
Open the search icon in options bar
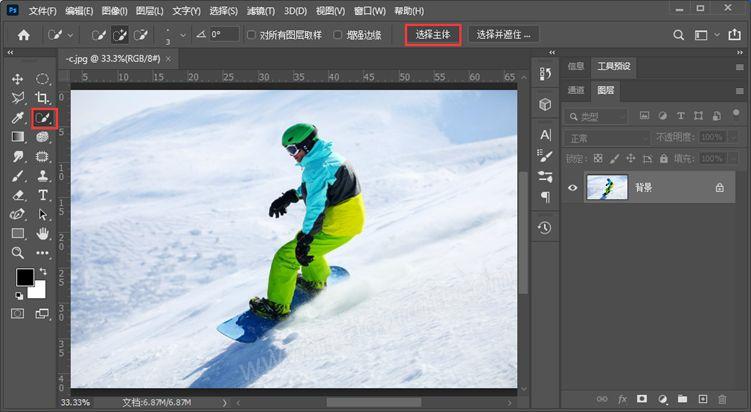[x=678, y=35]
